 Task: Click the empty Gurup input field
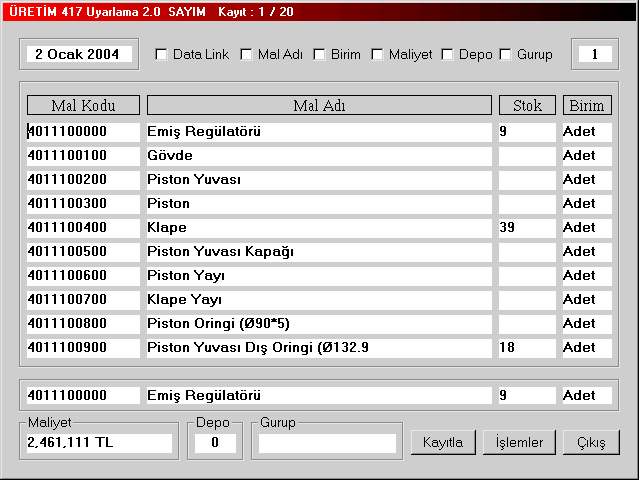point(324,442)
